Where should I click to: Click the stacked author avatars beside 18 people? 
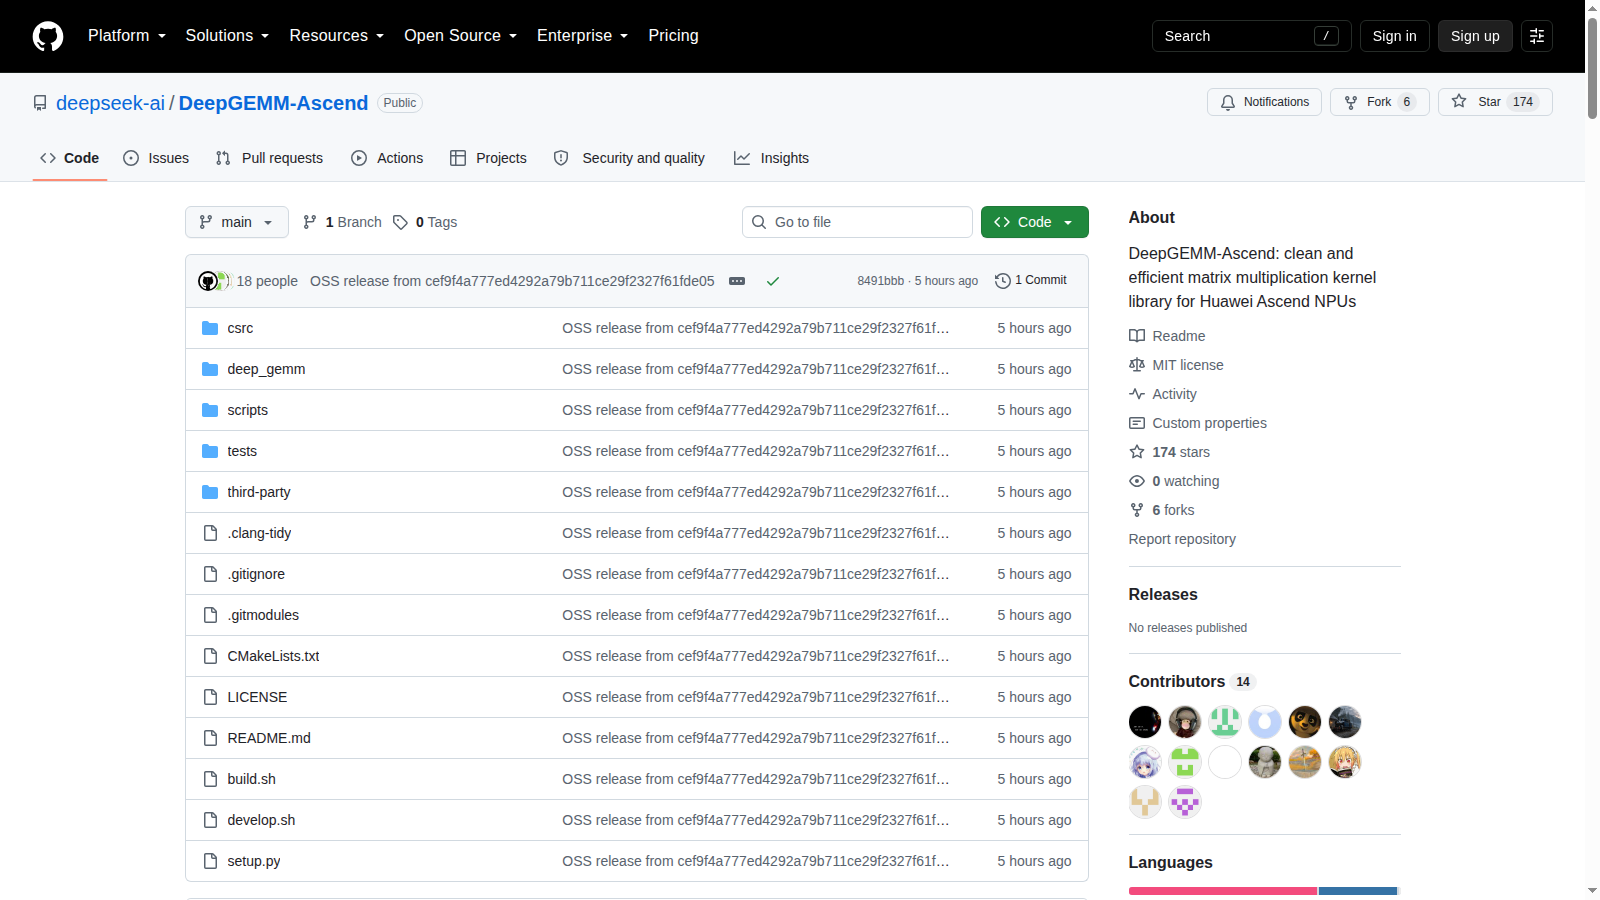pyautogui.click(x=214, y=281)
